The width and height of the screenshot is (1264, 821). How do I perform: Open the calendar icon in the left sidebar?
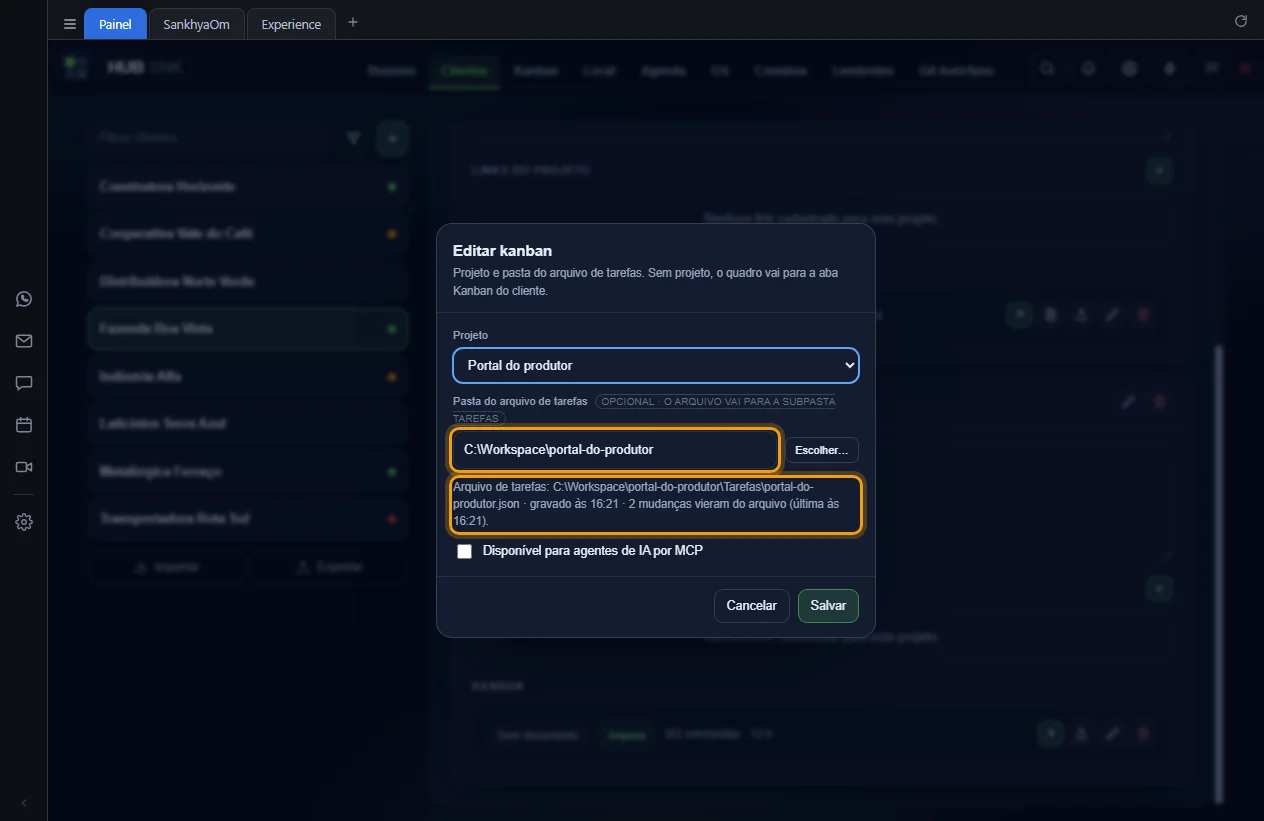pyautogui.click(x=24, y=425)
